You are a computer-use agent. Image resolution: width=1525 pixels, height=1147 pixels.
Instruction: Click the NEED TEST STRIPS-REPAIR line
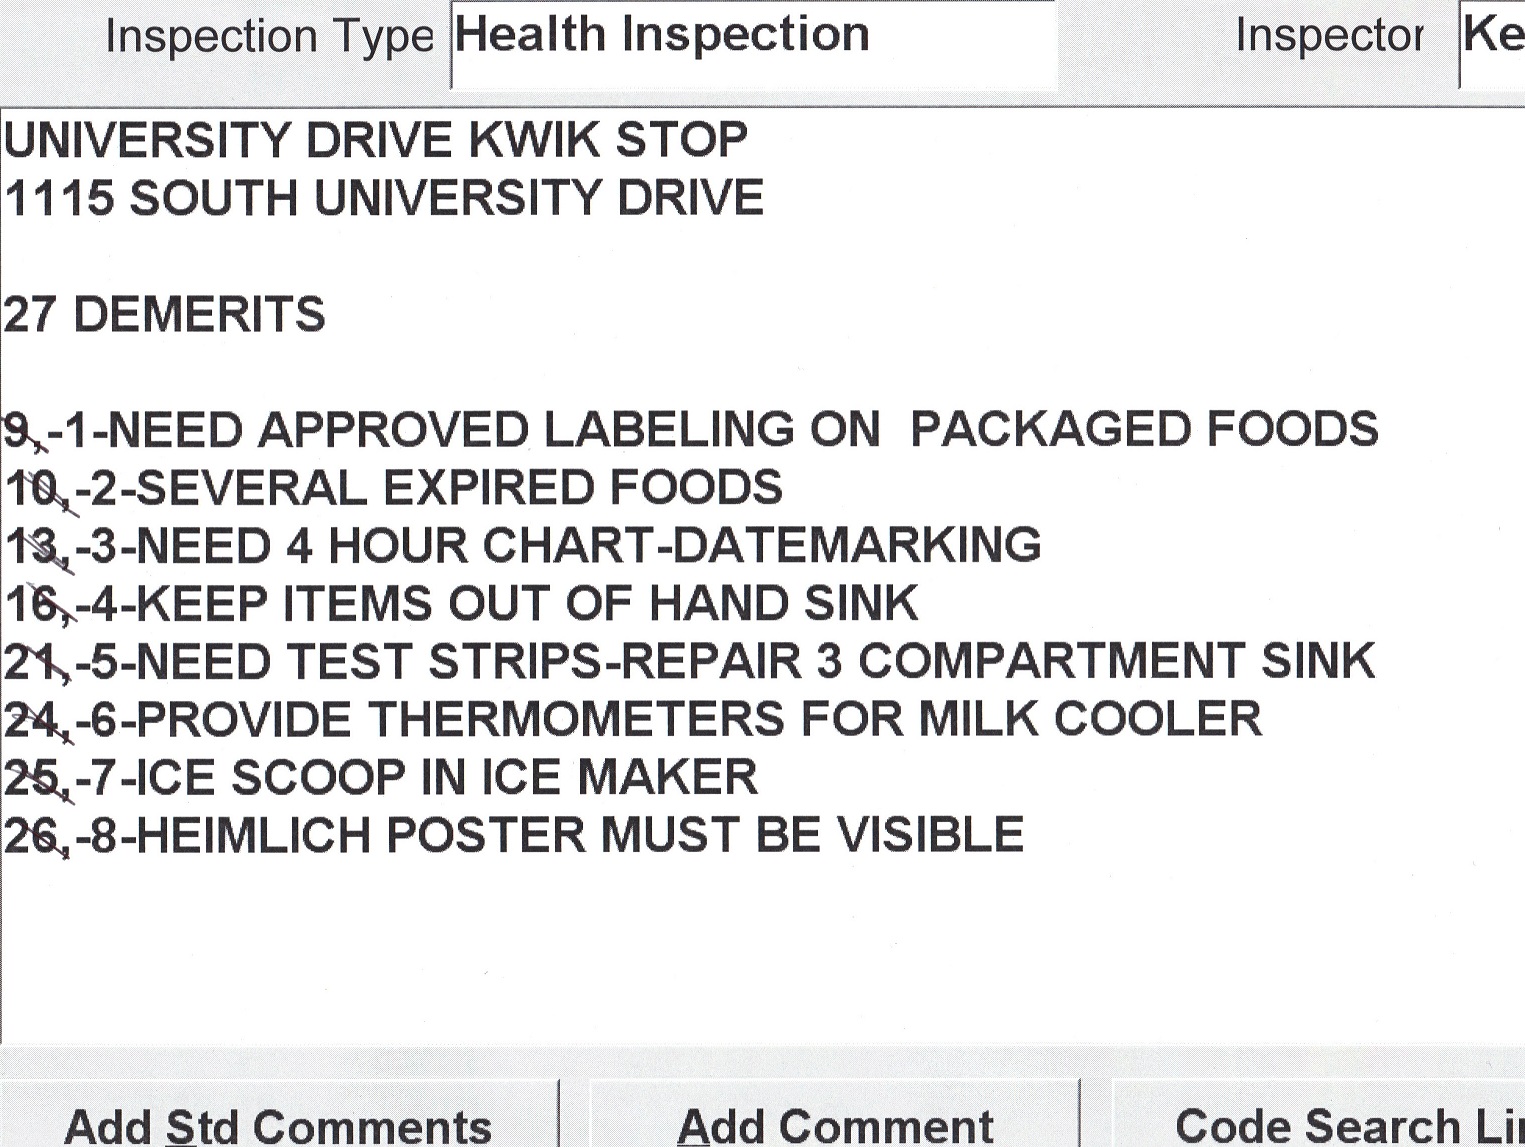(690, 662)
